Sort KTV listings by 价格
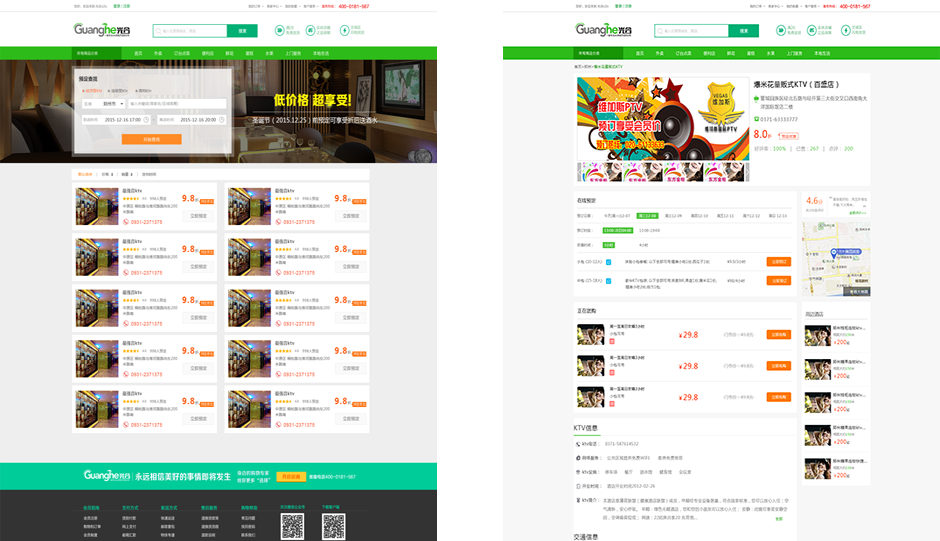940x541 pixels. pos(107,175)
